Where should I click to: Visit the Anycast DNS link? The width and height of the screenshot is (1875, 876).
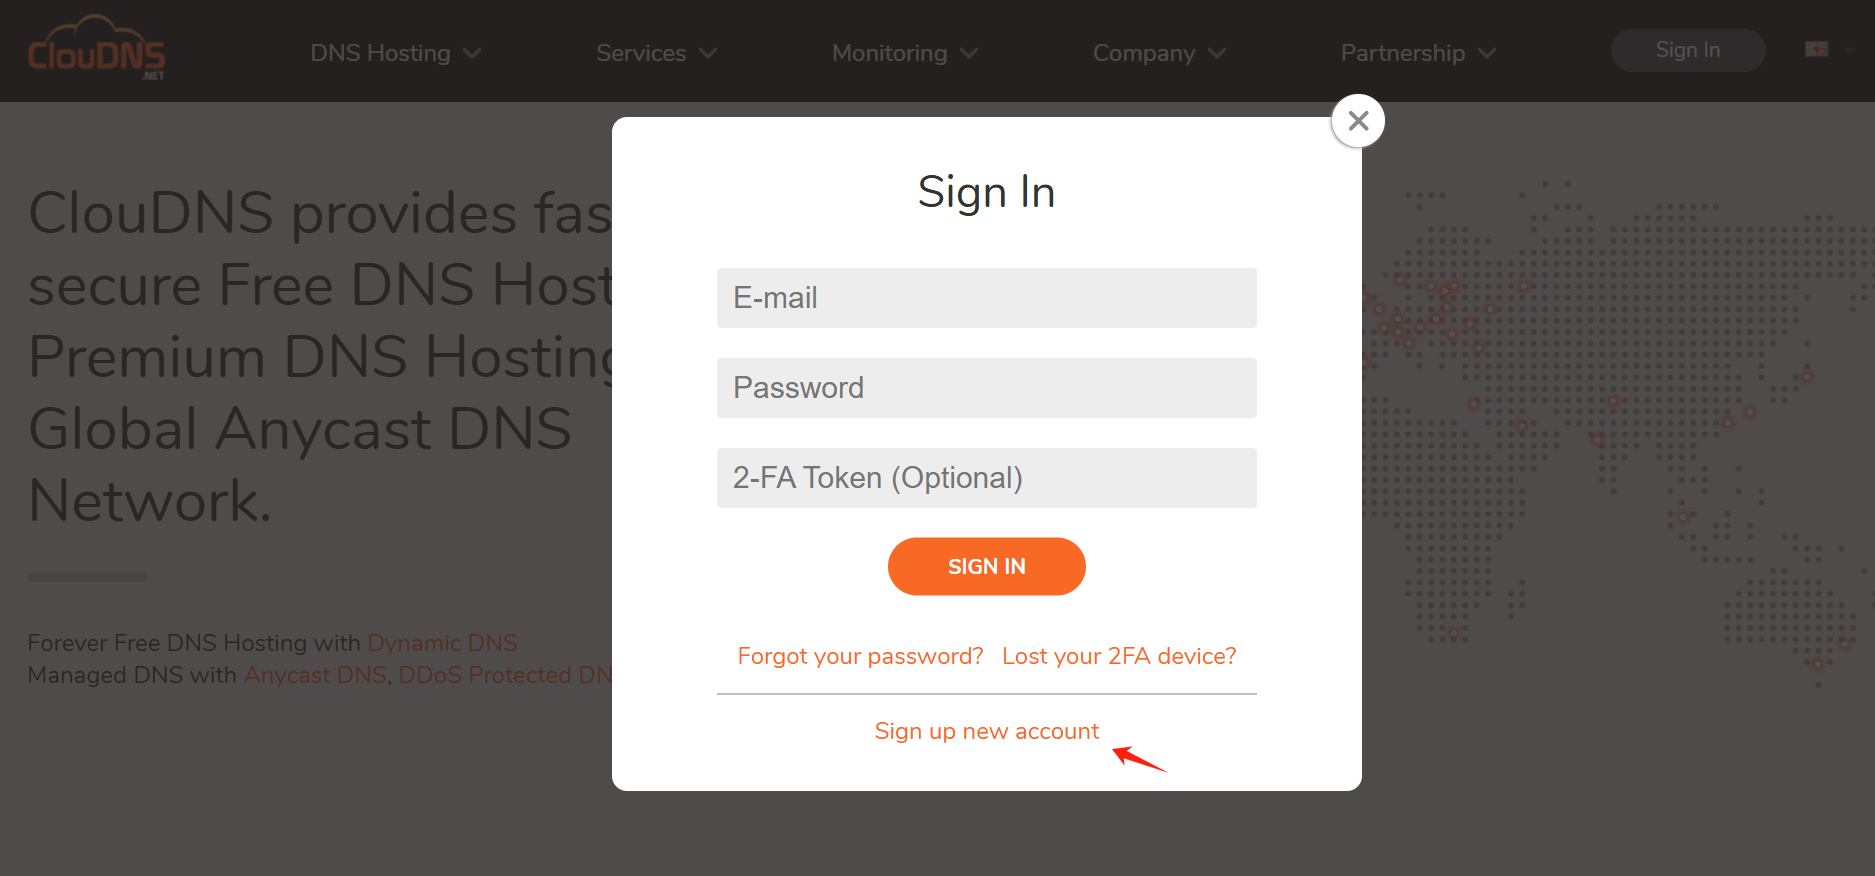pos(315,675)
